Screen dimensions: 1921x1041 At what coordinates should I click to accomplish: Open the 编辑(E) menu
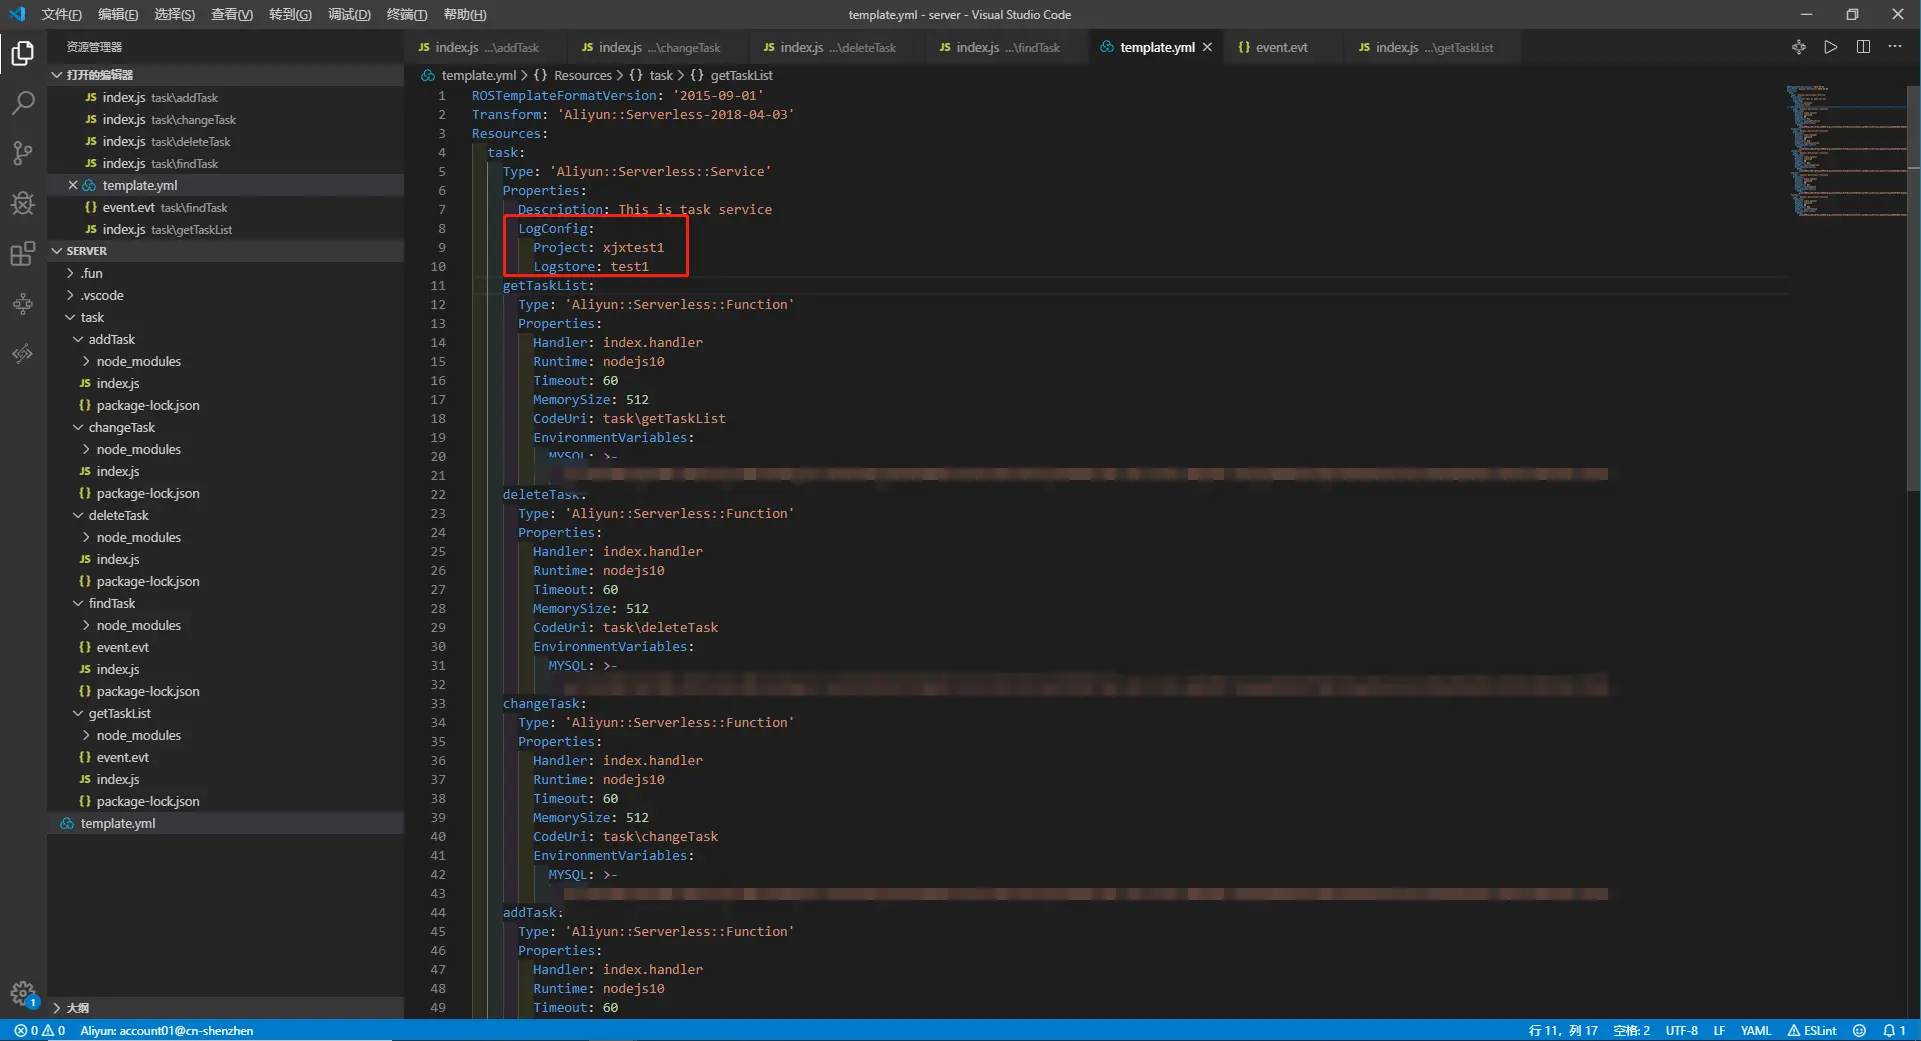tap(118, 14)
